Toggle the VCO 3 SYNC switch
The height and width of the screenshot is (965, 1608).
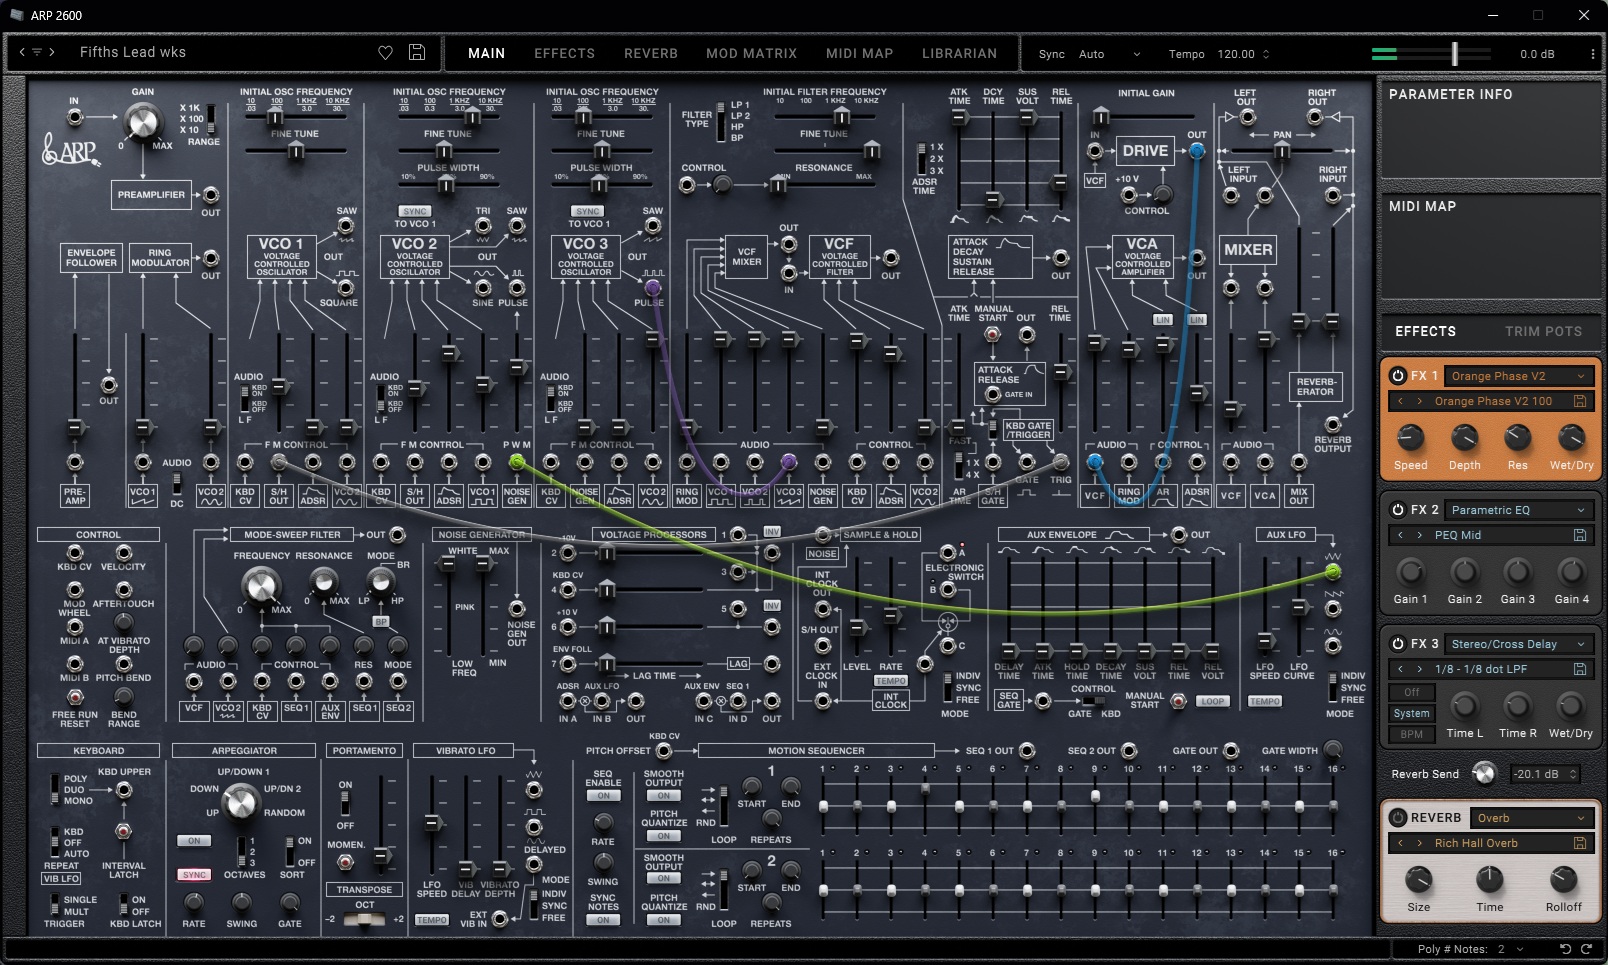[588, 212]
